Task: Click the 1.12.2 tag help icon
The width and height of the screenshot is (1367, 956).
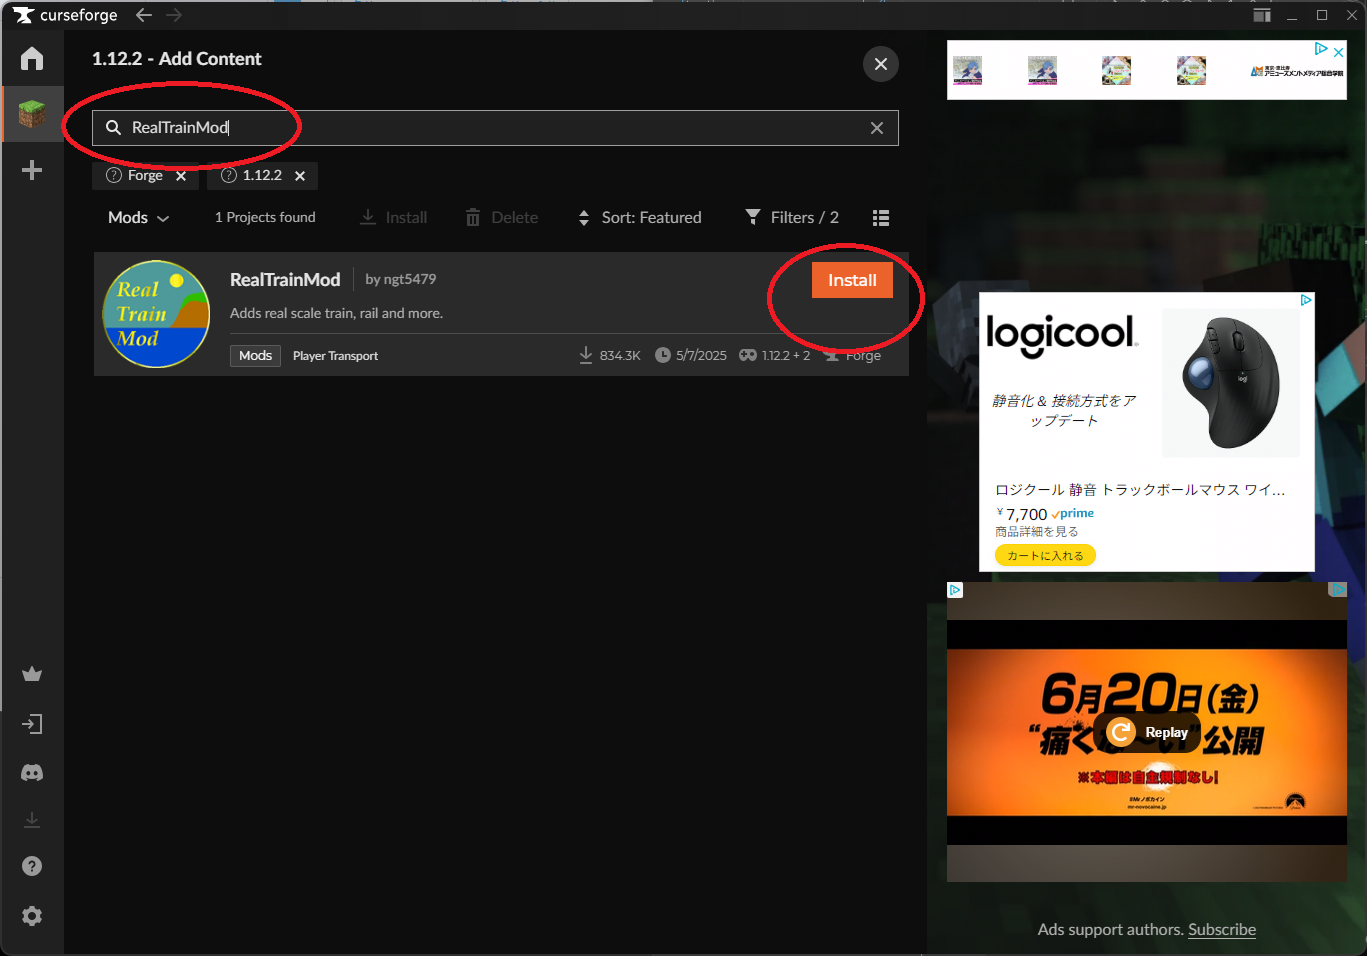Action: (x=229, y=175)
